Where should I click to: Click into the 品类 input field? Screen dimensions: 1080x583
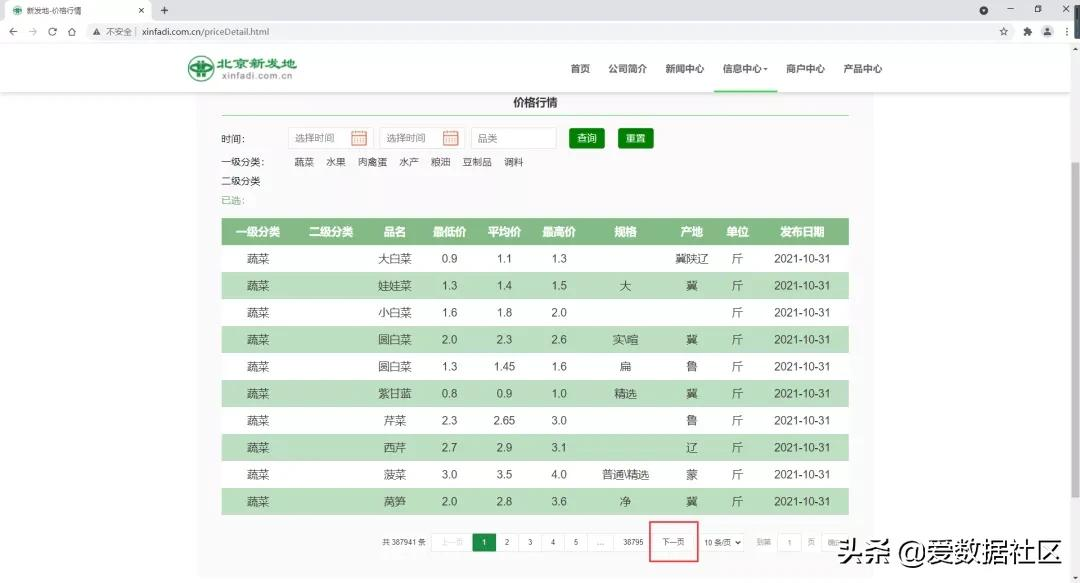pyautogui.click(x=513, y=138)
